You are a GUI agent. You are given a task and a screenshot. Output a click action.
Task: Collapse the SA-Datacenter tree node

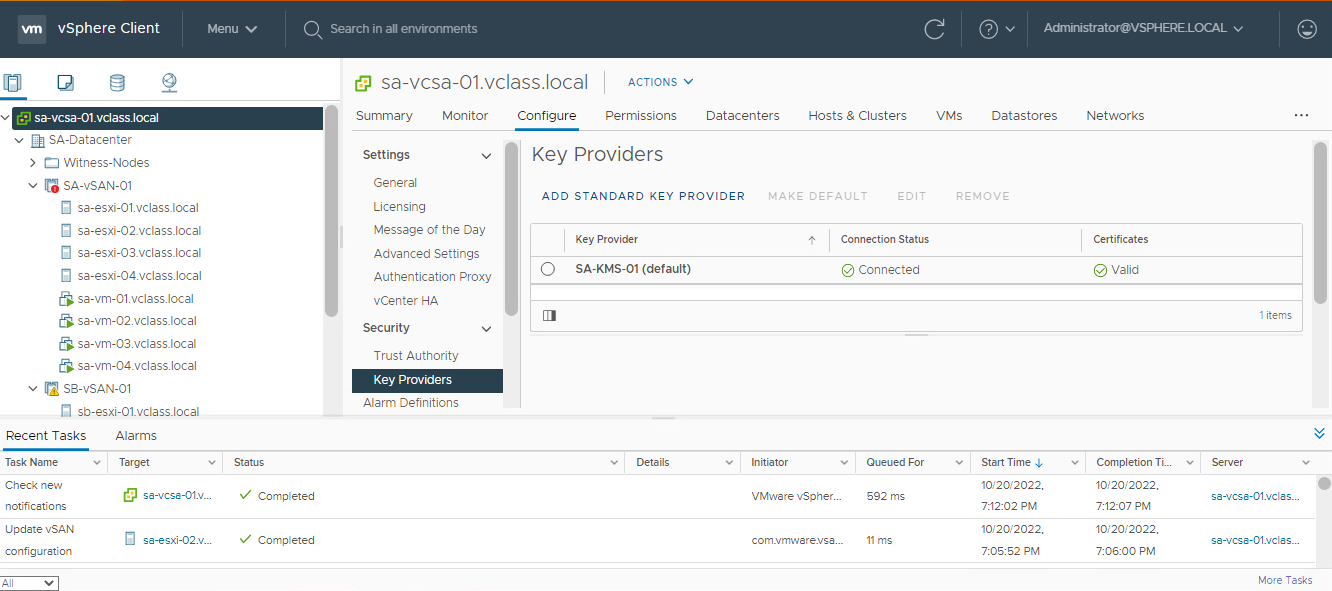click(x=19, y=140)
